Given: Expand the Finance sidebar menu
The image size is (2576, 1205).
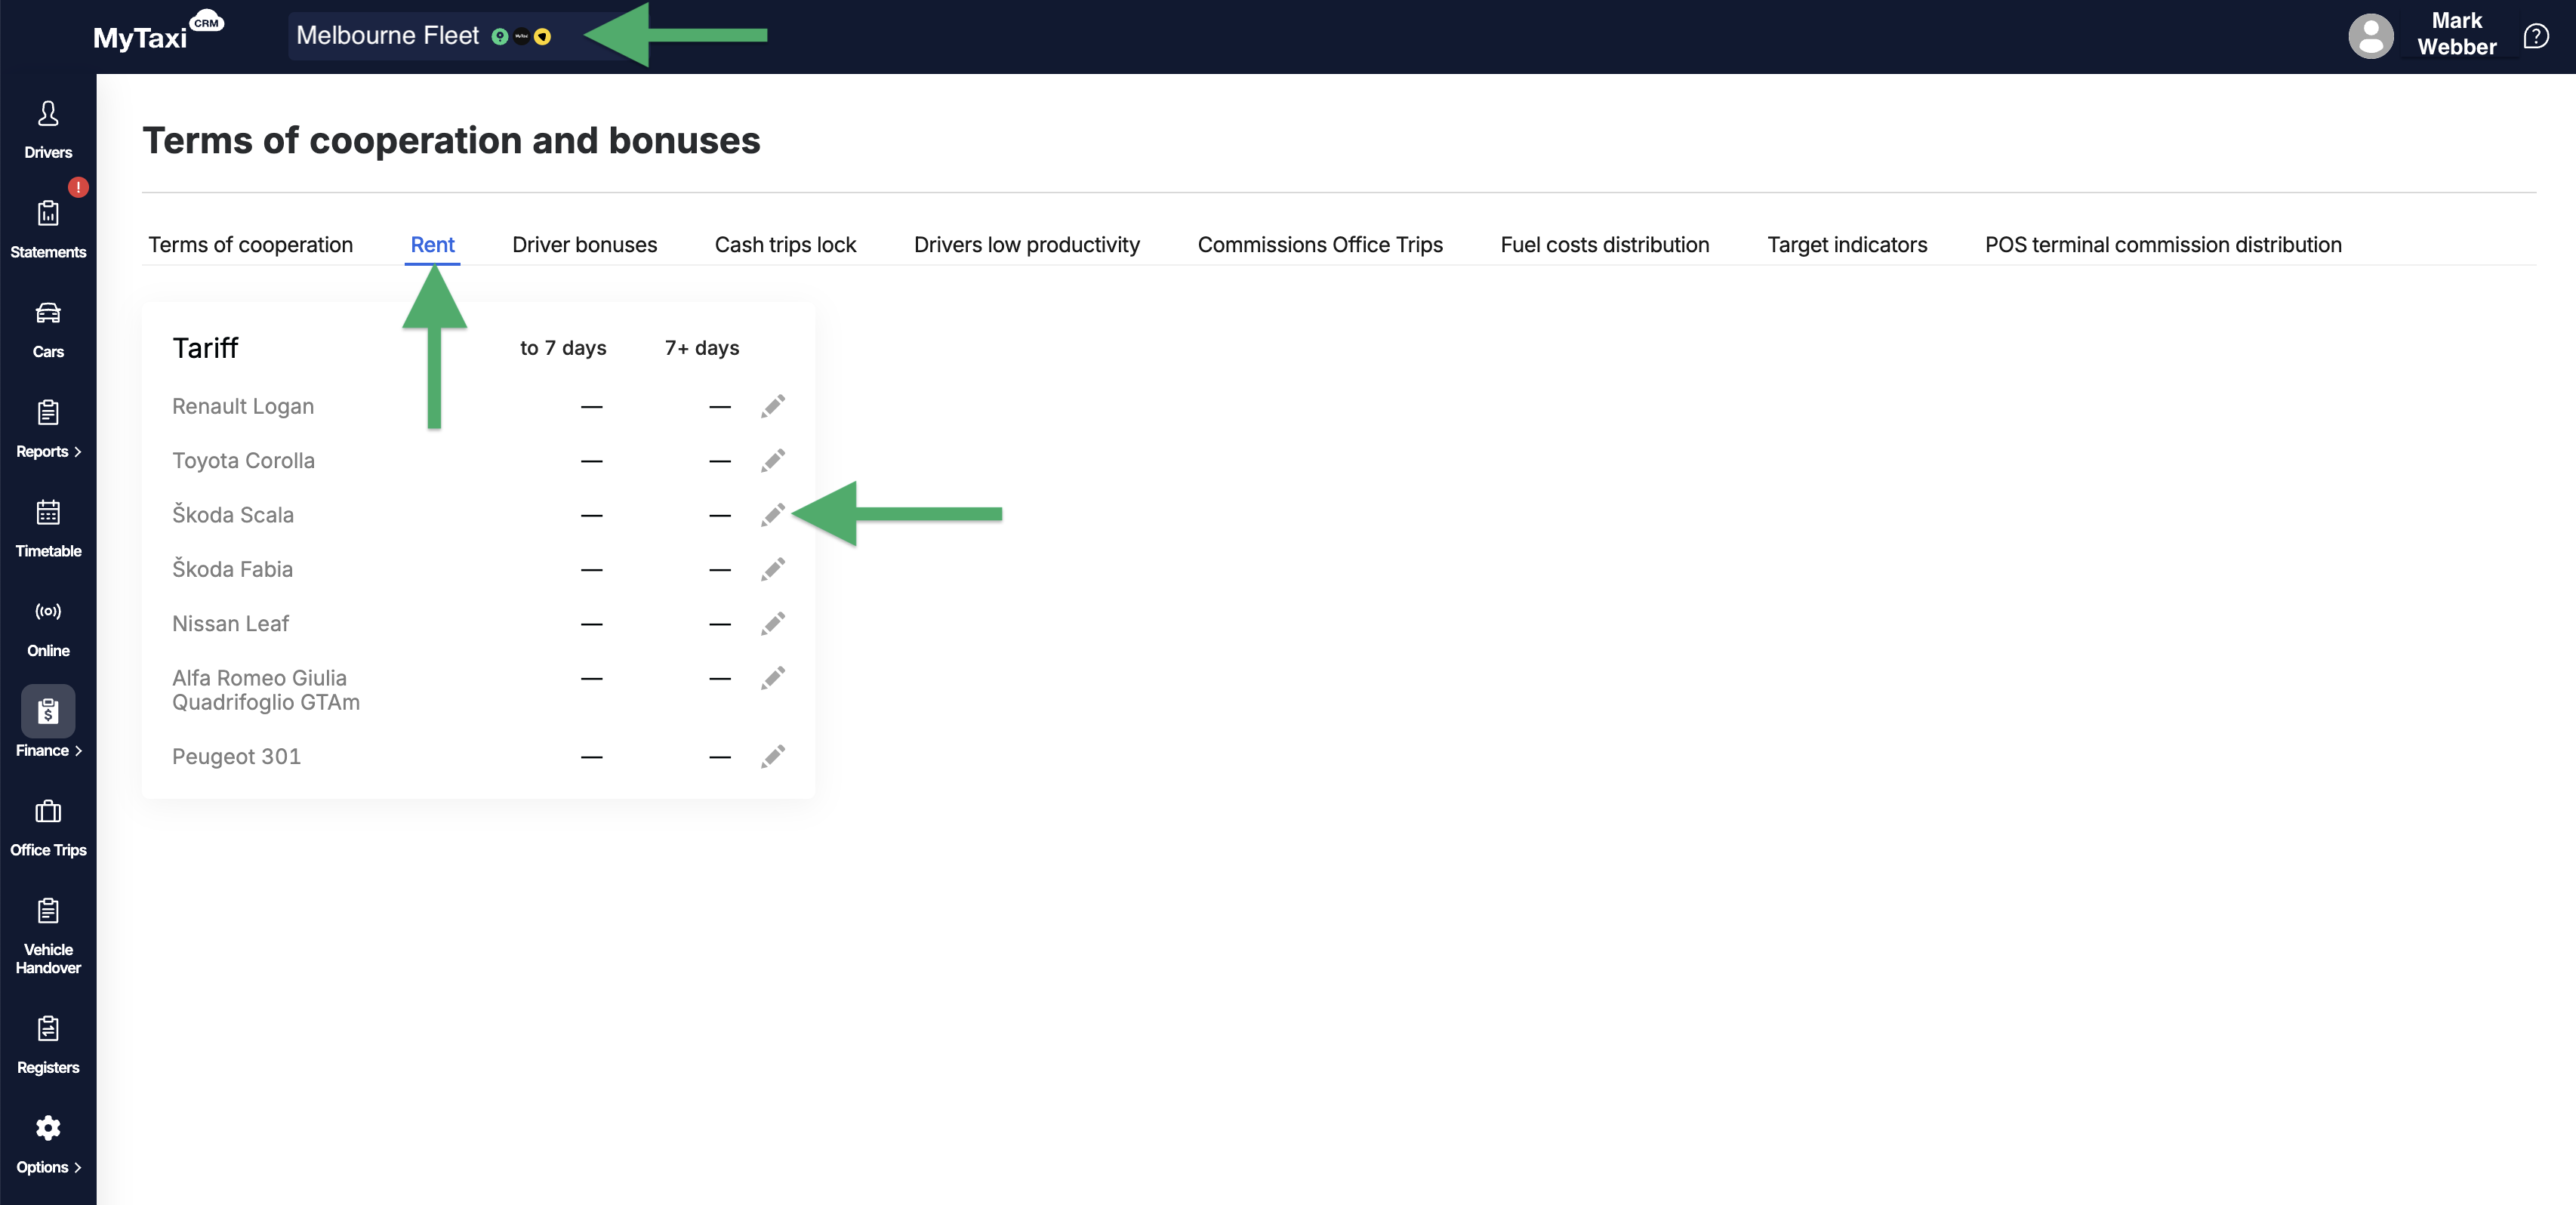Looking at the screenshot, I should click(48, 723).
